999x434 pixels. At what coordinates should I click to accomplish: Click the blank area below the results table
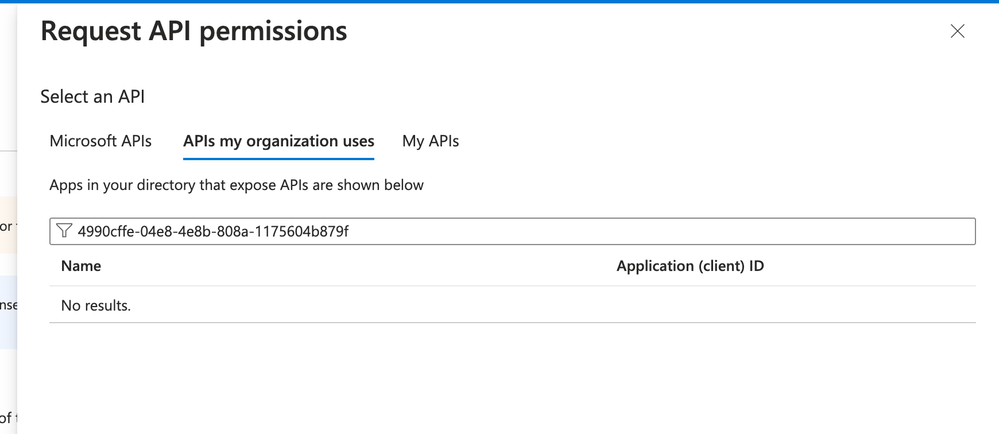tap(500, 380)
